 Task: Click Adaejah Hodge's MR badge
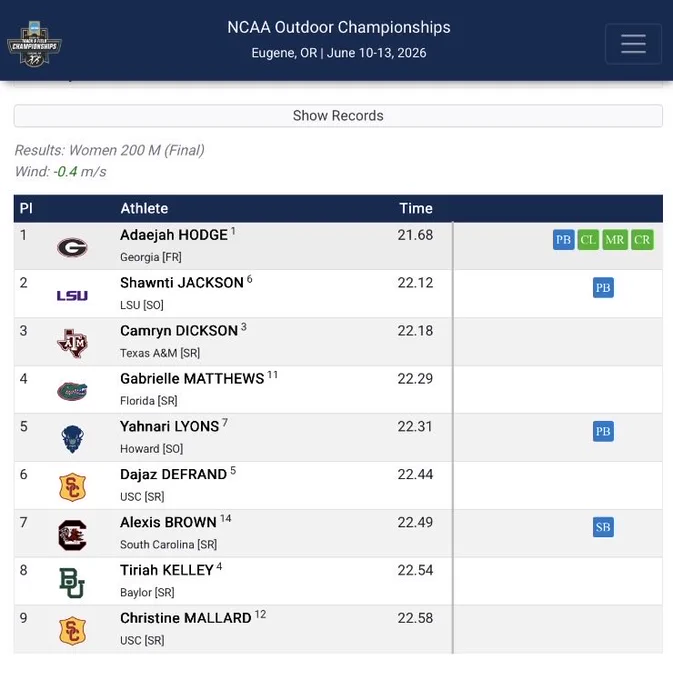(x=615, y=240)
